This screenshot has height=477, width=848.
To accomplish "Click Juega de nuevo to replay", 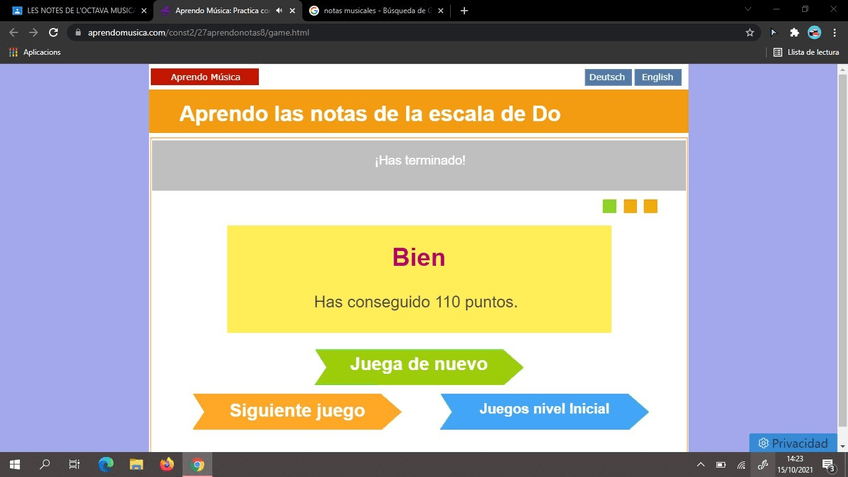I will (419, 367).
